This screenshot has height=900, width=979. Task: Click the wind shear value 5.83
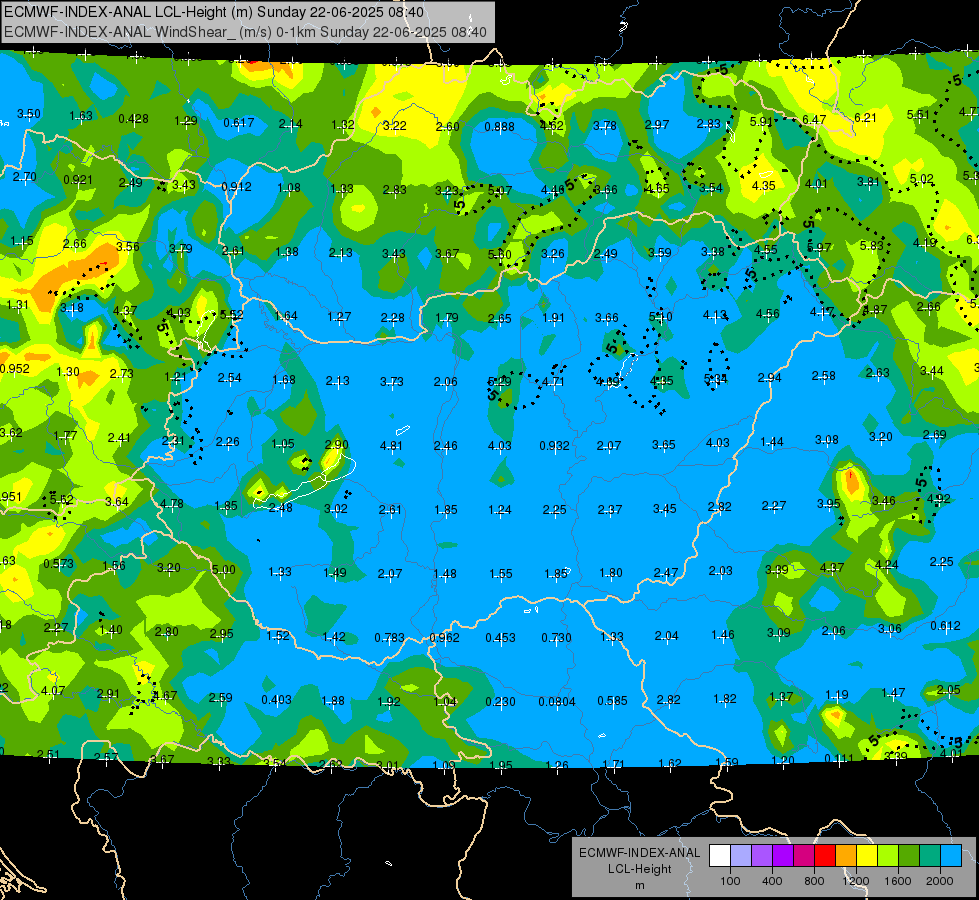pos(872,246)
